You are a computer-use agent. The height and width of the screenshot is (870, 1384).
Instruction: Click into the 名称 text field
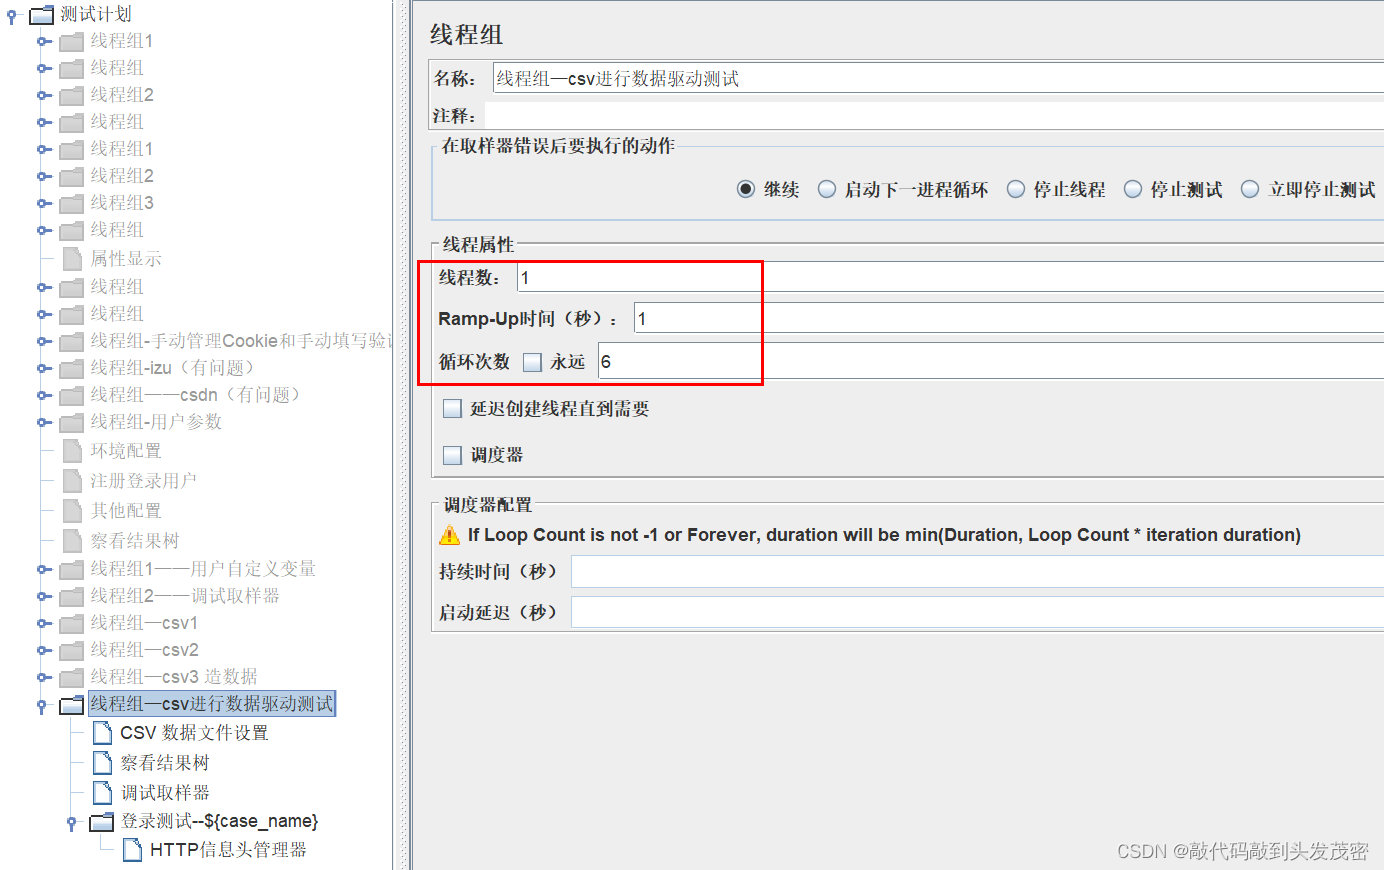[x=938, y=78]
